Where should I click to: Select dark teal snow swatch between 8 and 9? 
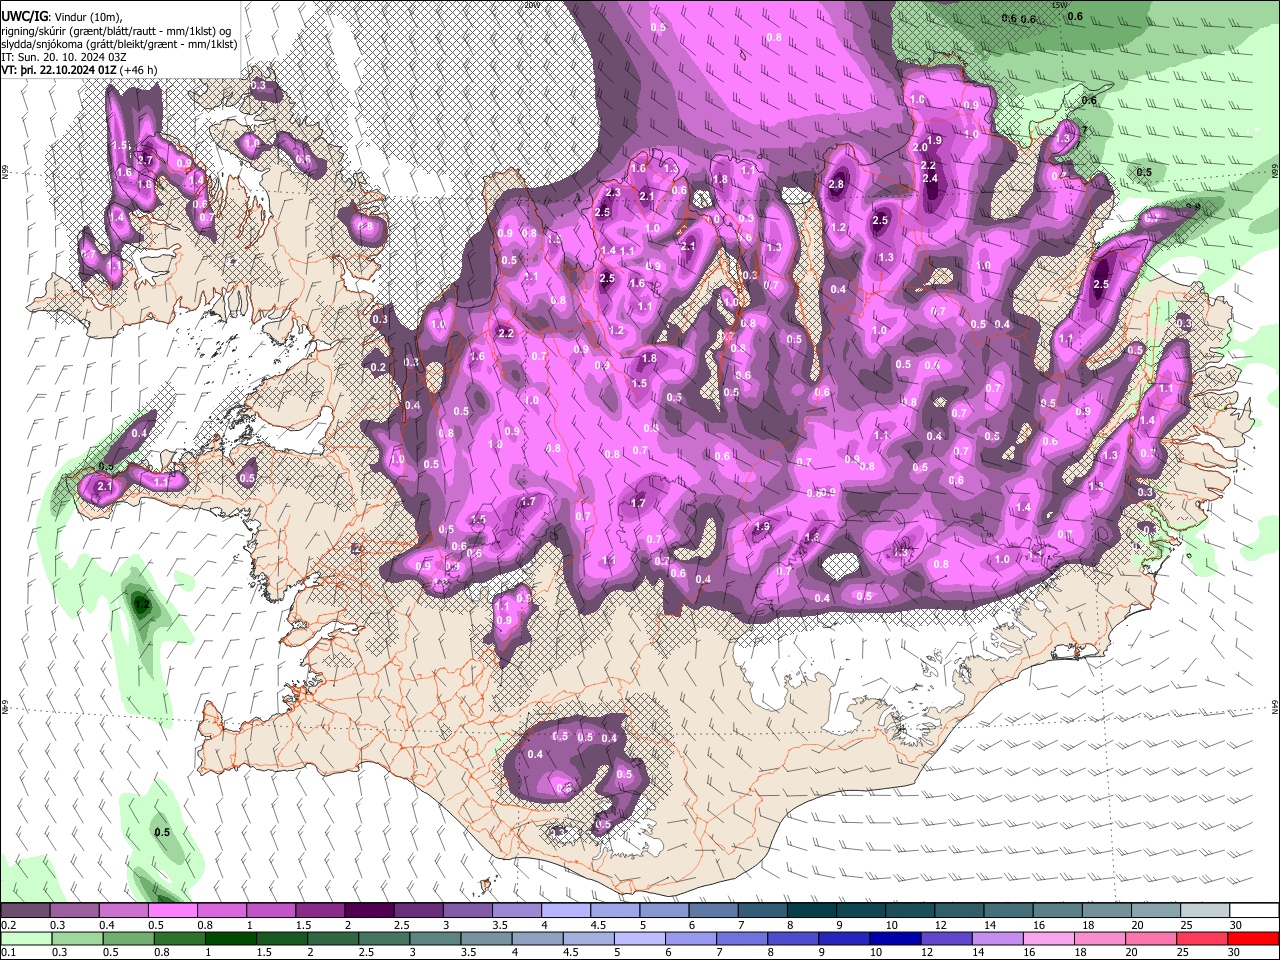coord(810,910)
